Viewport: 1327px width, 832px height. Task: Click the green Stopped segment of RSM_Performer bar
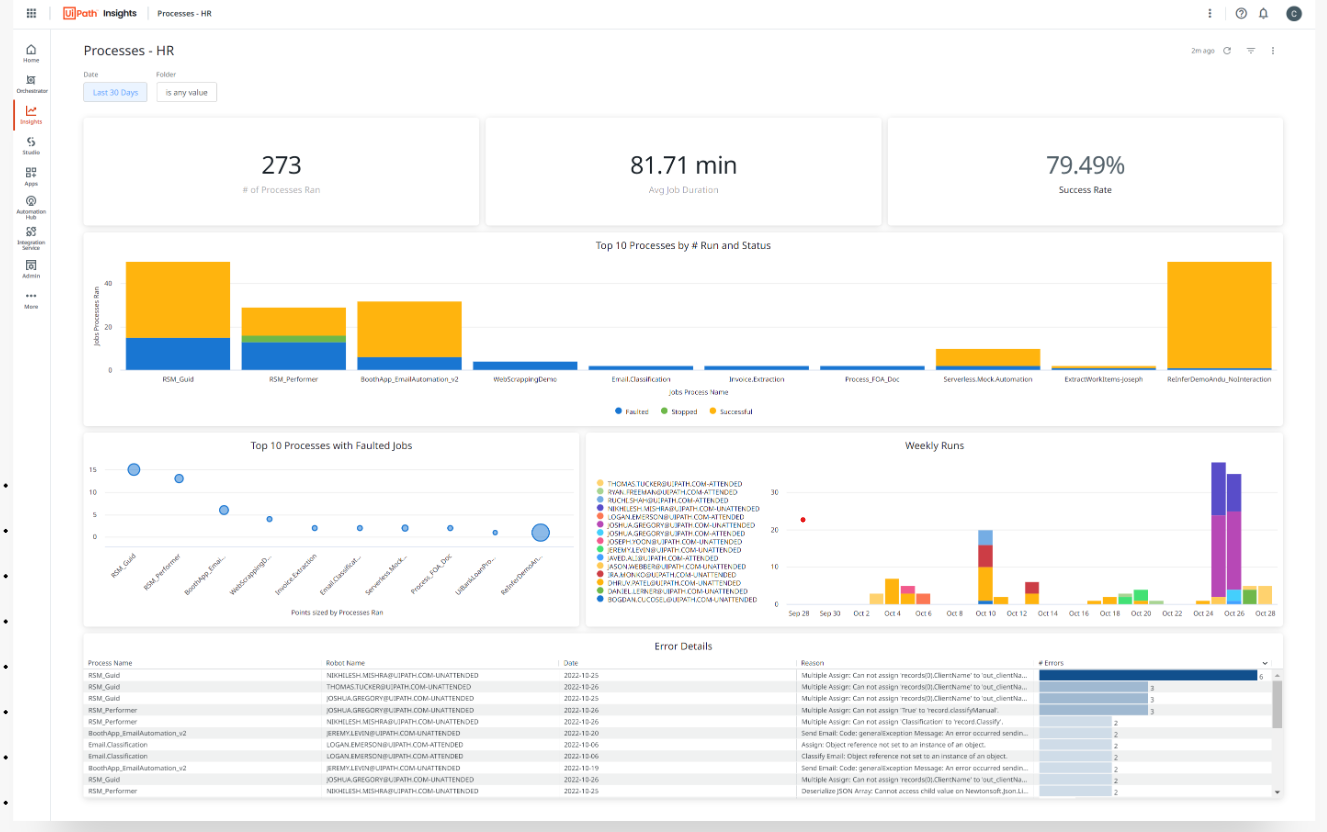pos(293,339)
